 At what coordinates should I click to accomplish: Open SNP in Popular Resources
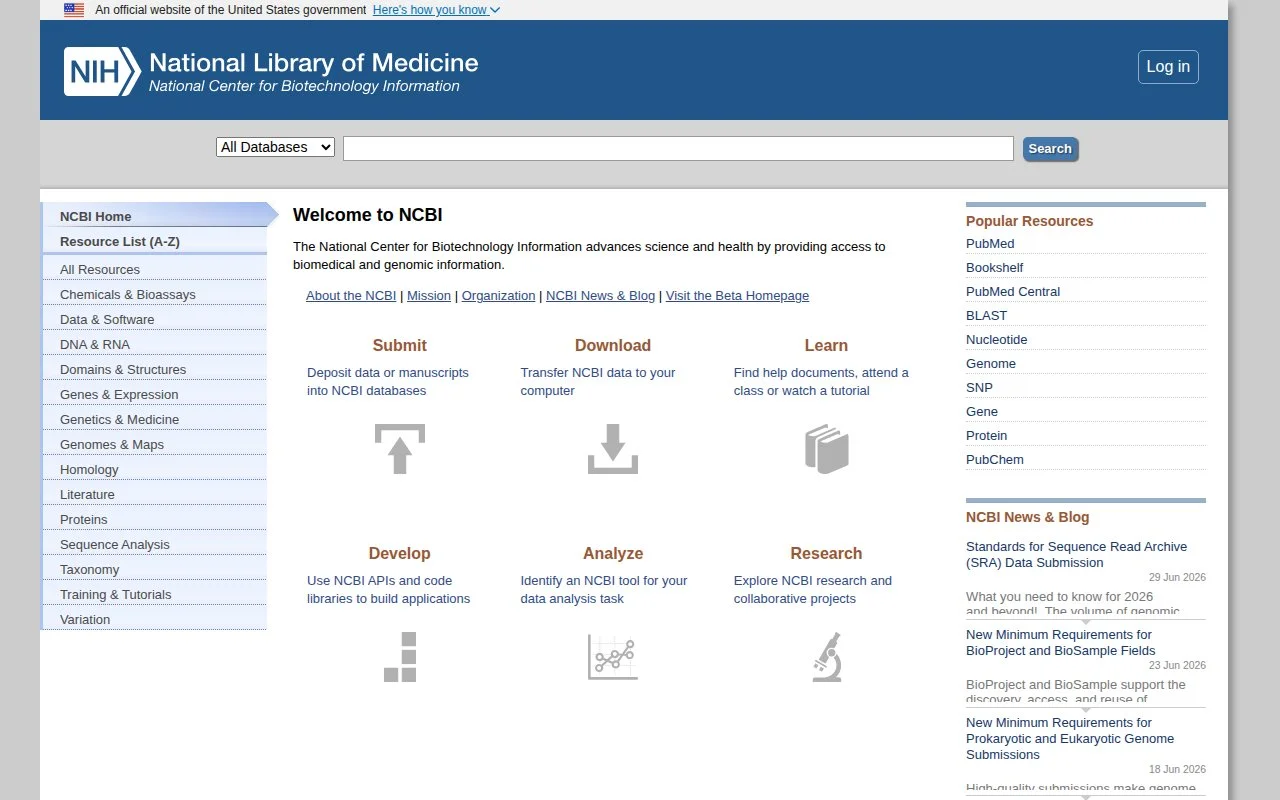979,387
